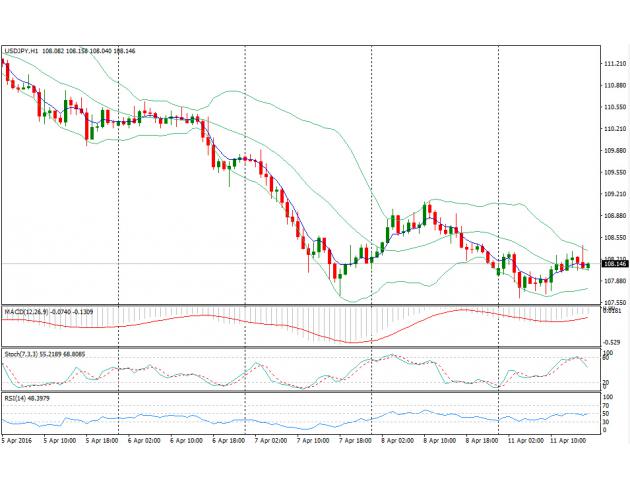This screenshot has height=490, width=630.
Task: Click the 6 Apr 02:00 time label
Action: [144, 439]
